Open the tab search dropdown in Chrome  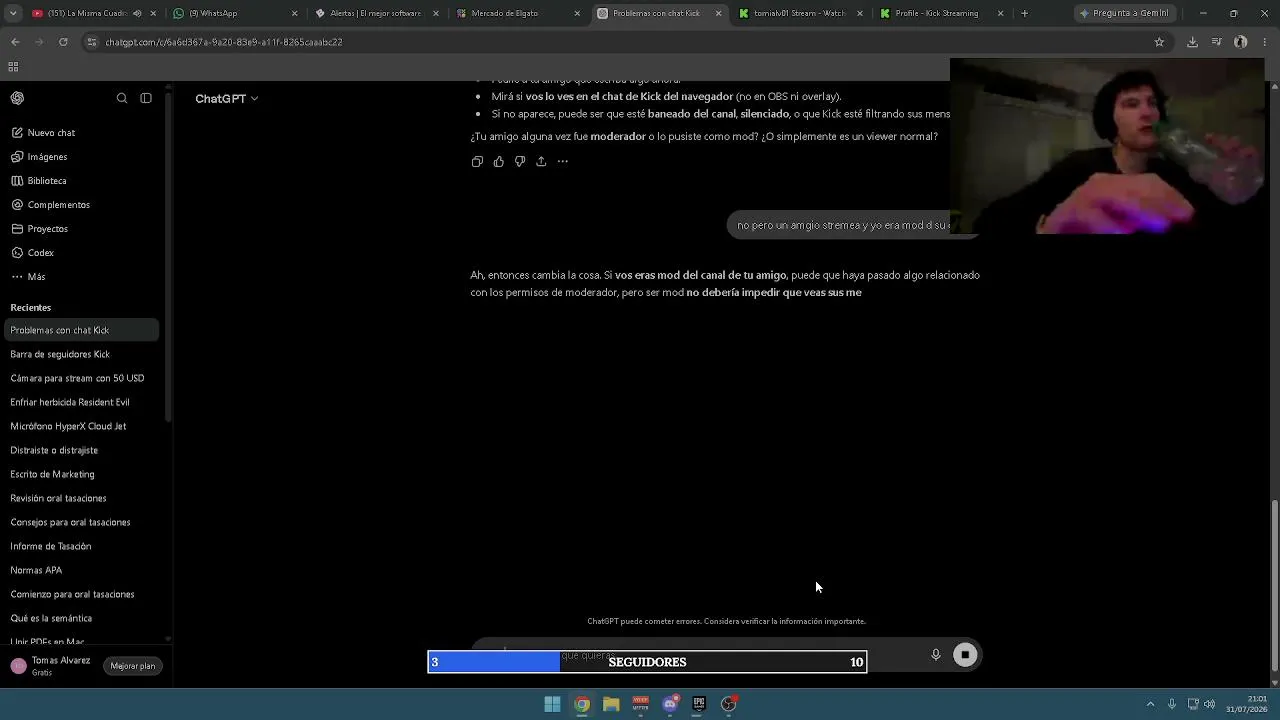coord(13,13)
